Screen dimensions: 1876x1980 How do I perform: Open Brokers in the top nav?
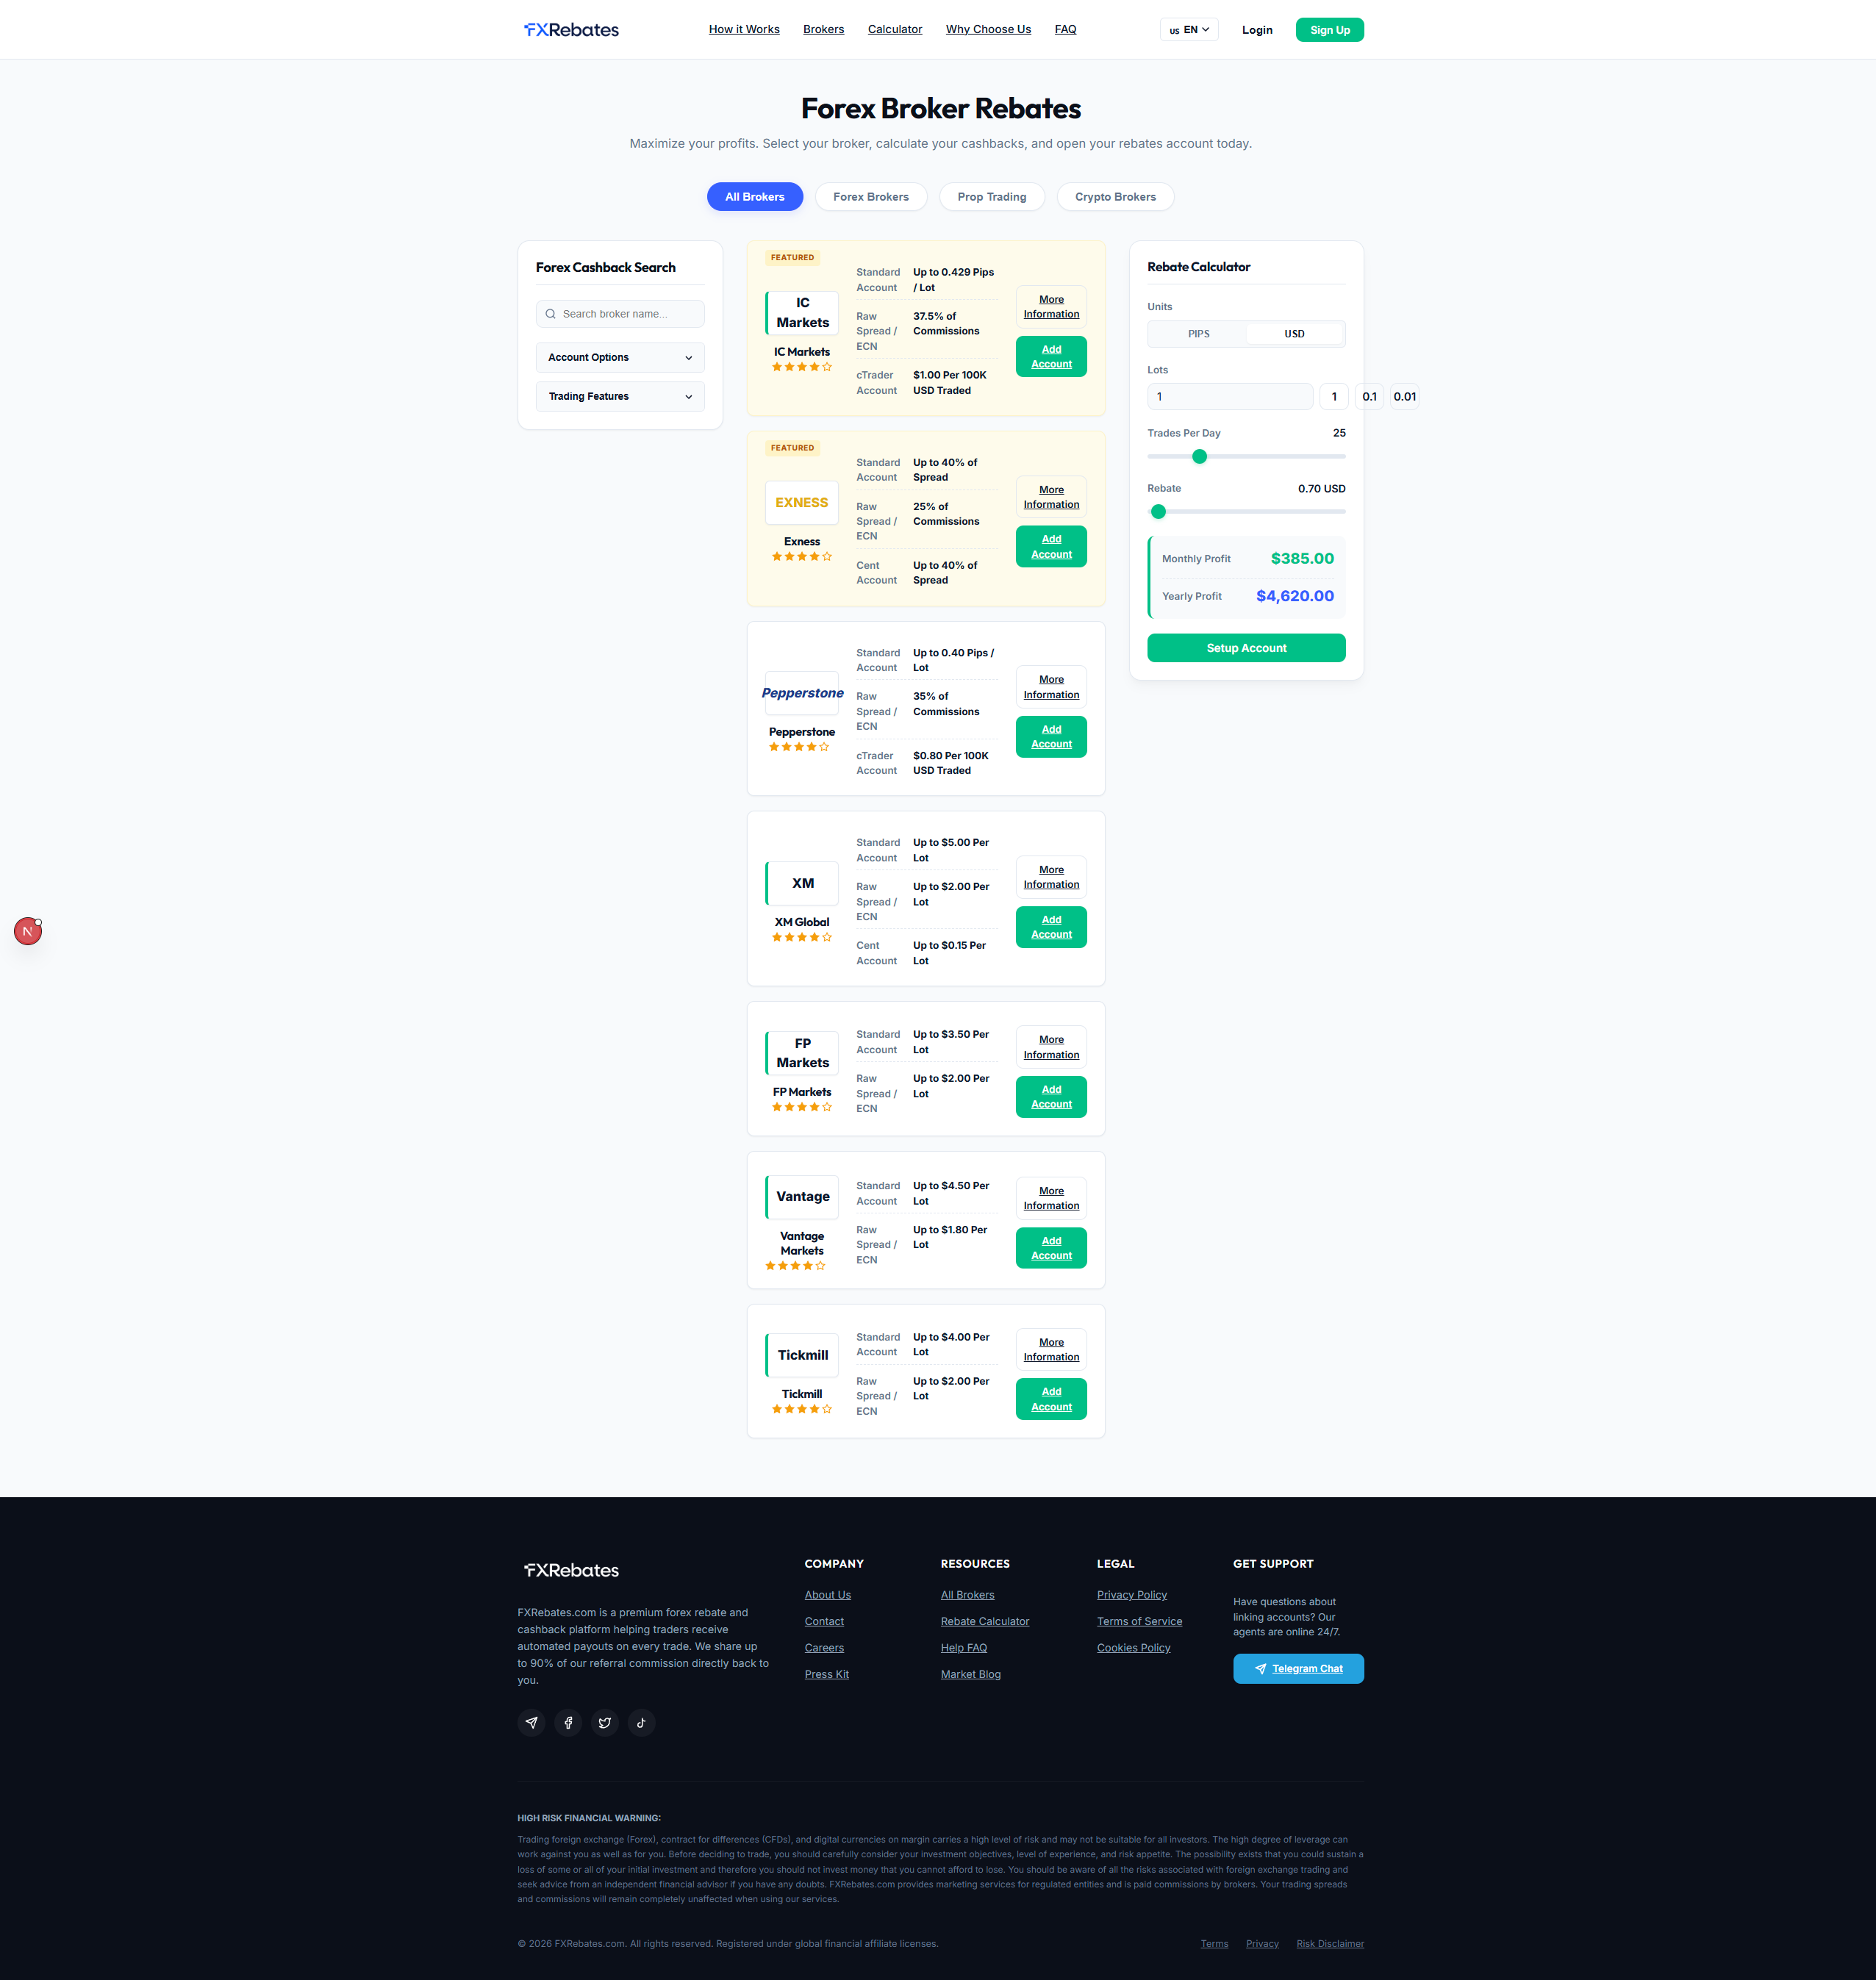tap(823, 30)
